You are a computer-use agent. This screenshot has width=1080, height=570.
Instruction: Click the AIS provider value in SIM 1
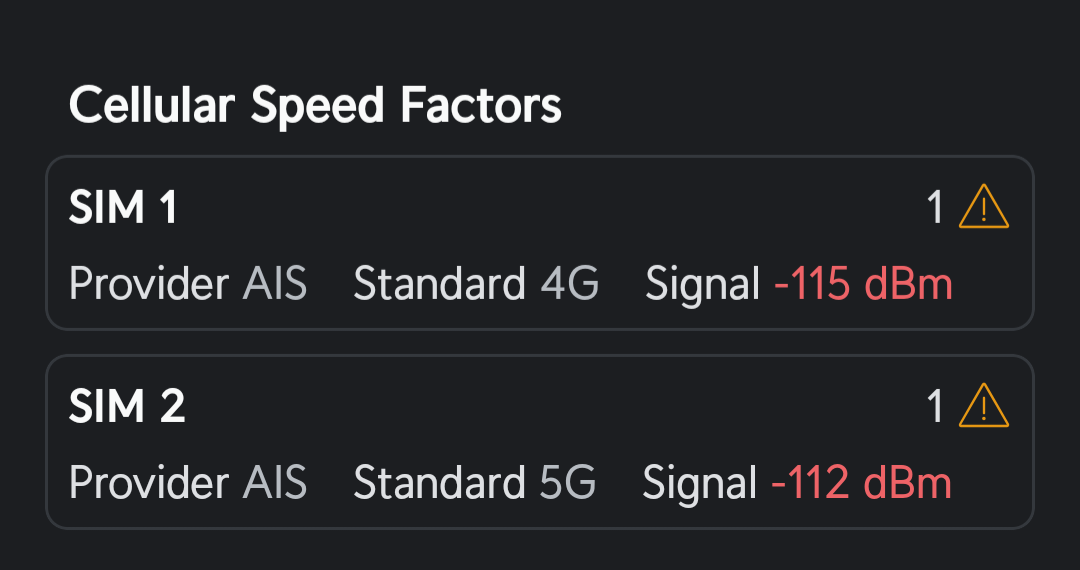pyautogui.click(x=275, y=285)
